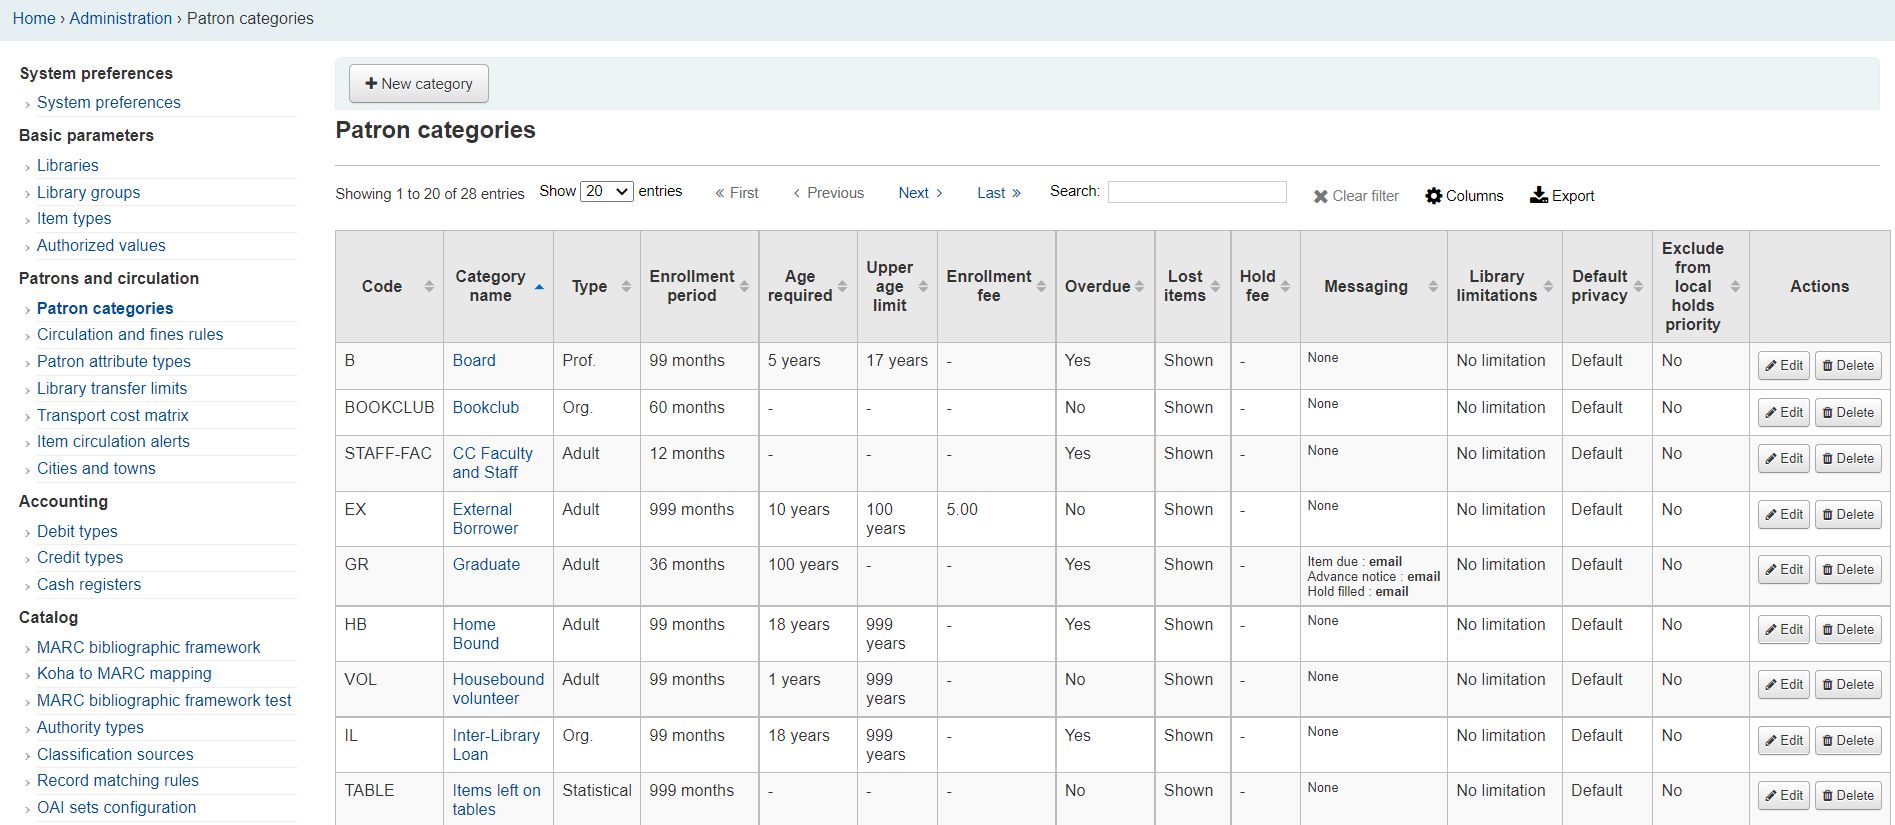Delete the External Borrower category
The width and height of the screenshot is (1895, 825).
point(1848,514)
